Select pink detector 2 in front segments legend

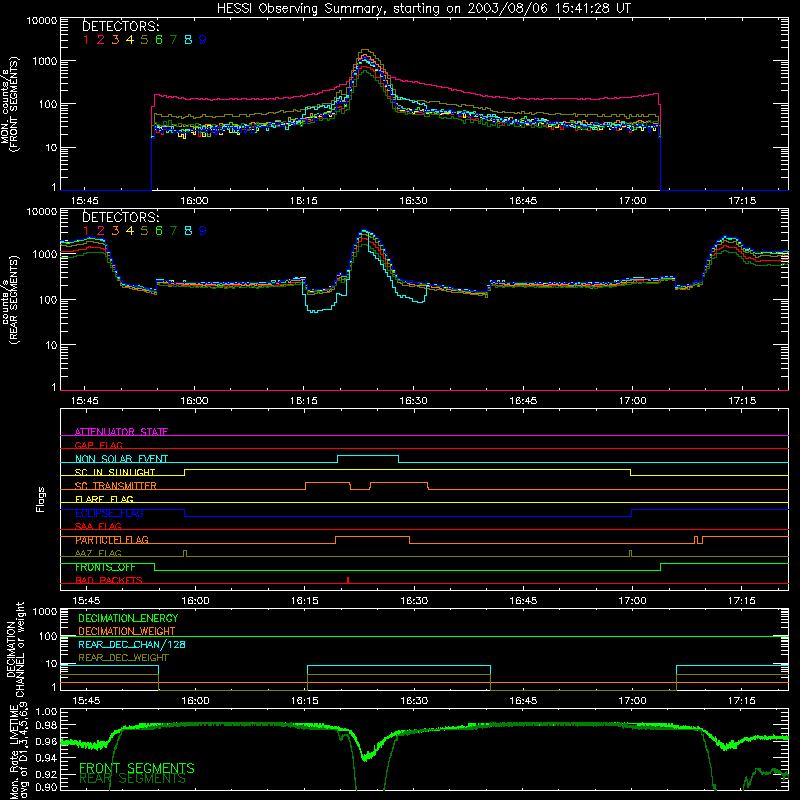pos(101,40)
